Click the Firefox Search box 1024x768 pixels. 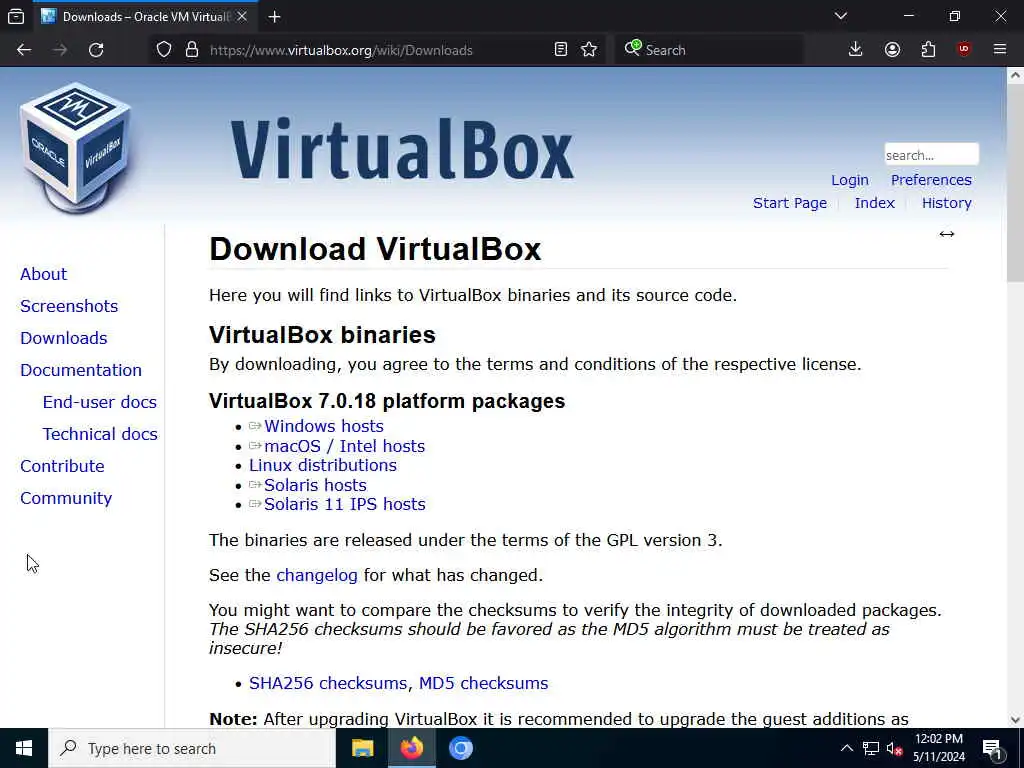point(709,50)
